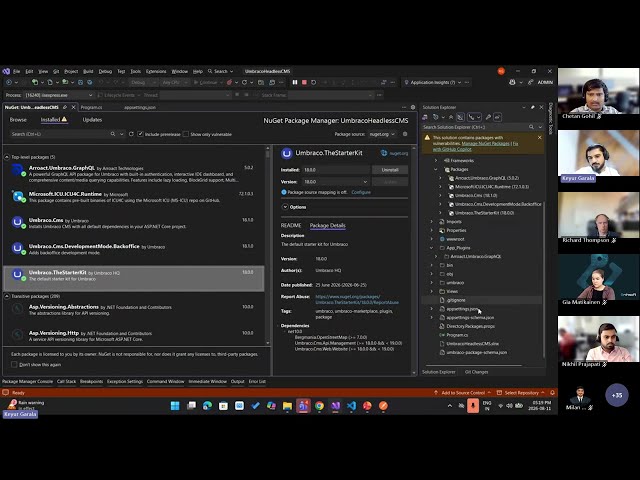The height and width of the screenshot is (480, 640).
Task: Open the Debug menu
Action: pos(105,71)
